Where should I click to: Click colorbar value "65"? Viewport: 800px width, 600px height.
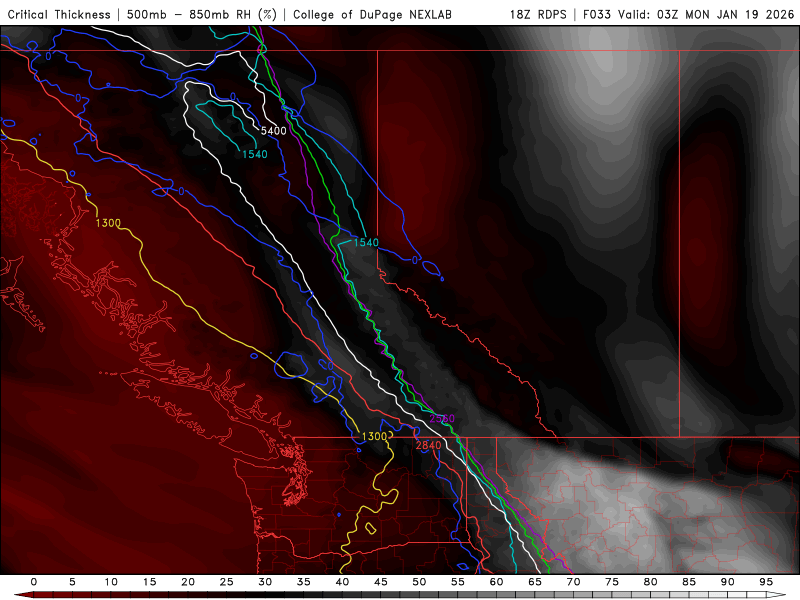point(535,582)
